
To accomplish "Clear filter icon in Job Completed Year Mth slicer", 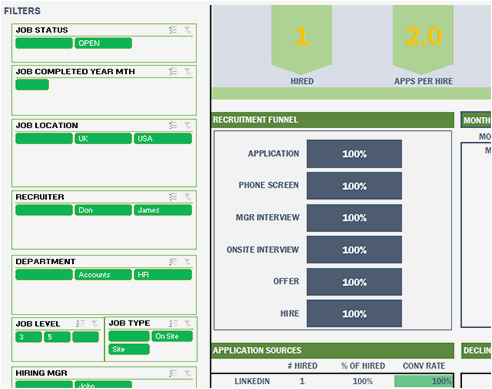I will [x=188, y=71].
